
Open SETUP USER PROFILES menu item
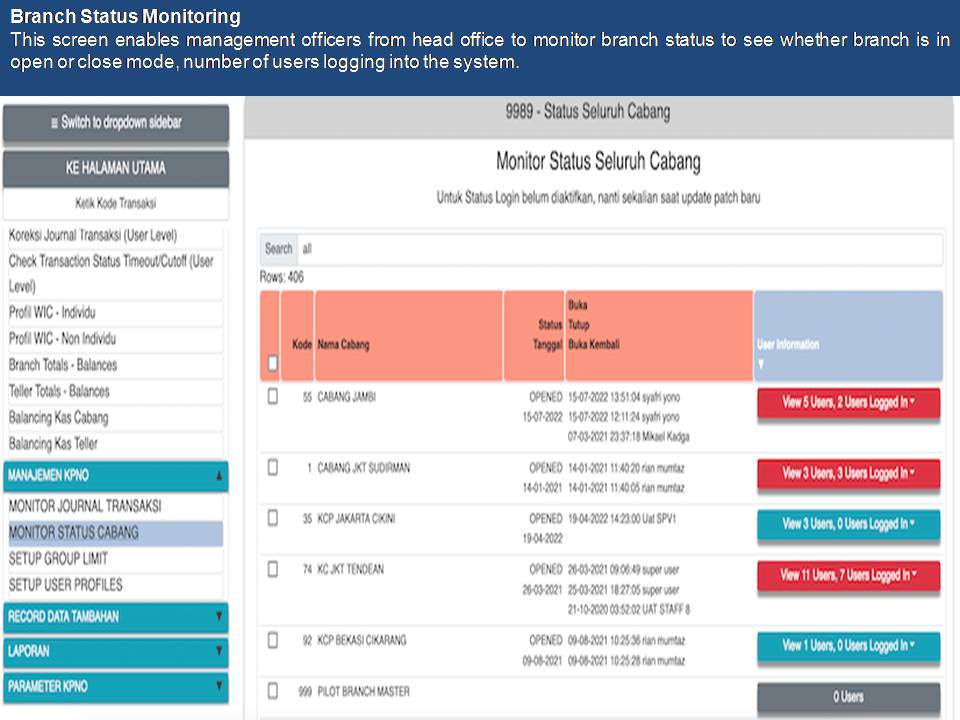[66, 585]
